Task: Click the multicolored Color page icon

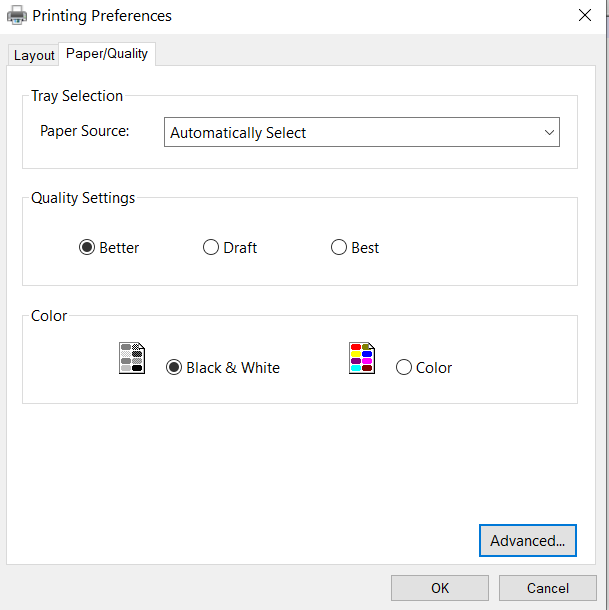Action: pos(361,358)
